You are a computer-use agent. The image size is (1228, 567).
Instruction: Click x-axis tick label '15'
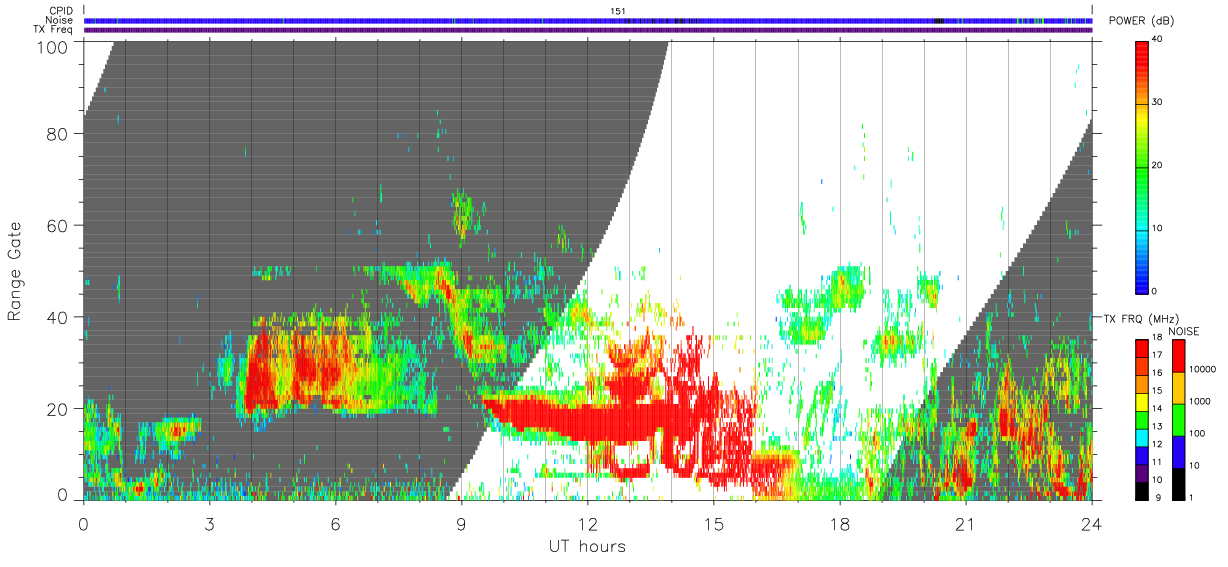point(713,523)
